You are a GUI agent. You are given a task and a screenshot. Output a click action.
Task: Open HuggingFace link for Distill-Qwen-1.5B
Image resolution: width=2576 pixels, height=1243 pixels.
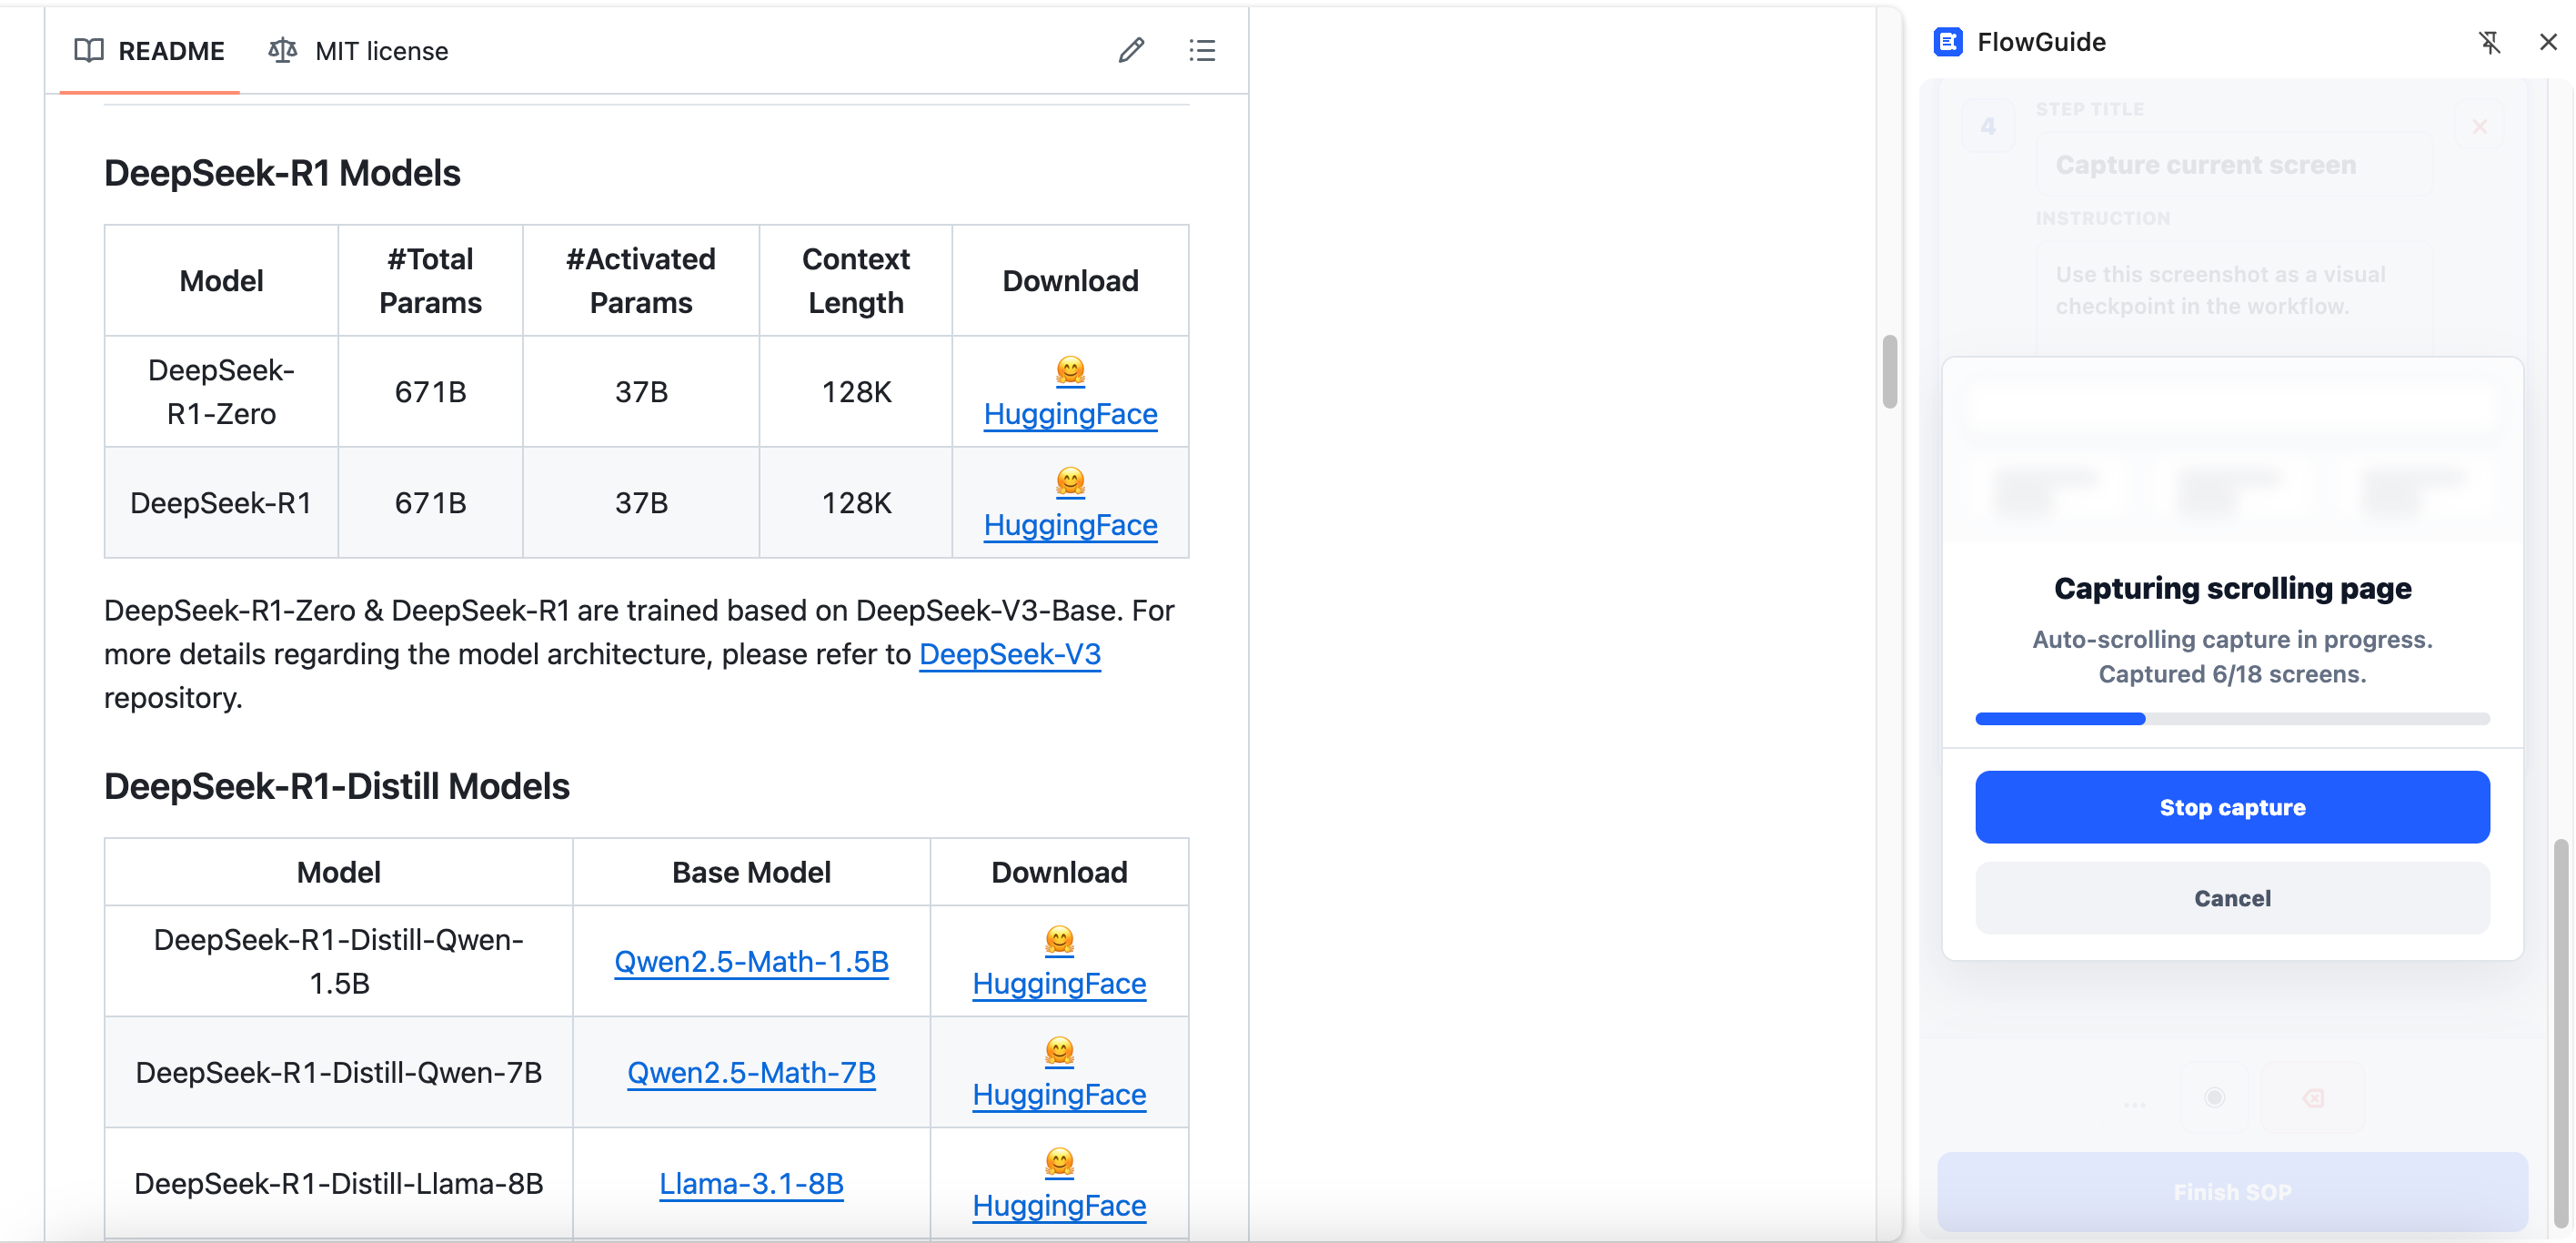[x=1059, y=983]
